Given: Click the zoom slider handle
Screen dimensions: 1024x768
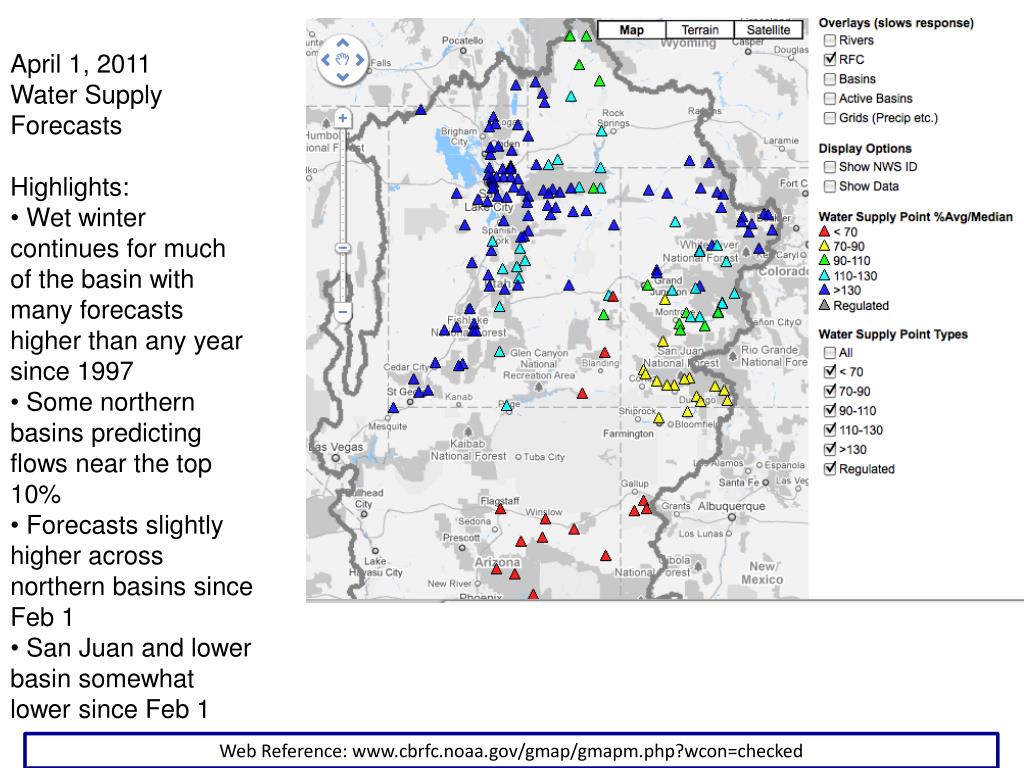Looking at the screenshot, I should [x=343, y=248].
